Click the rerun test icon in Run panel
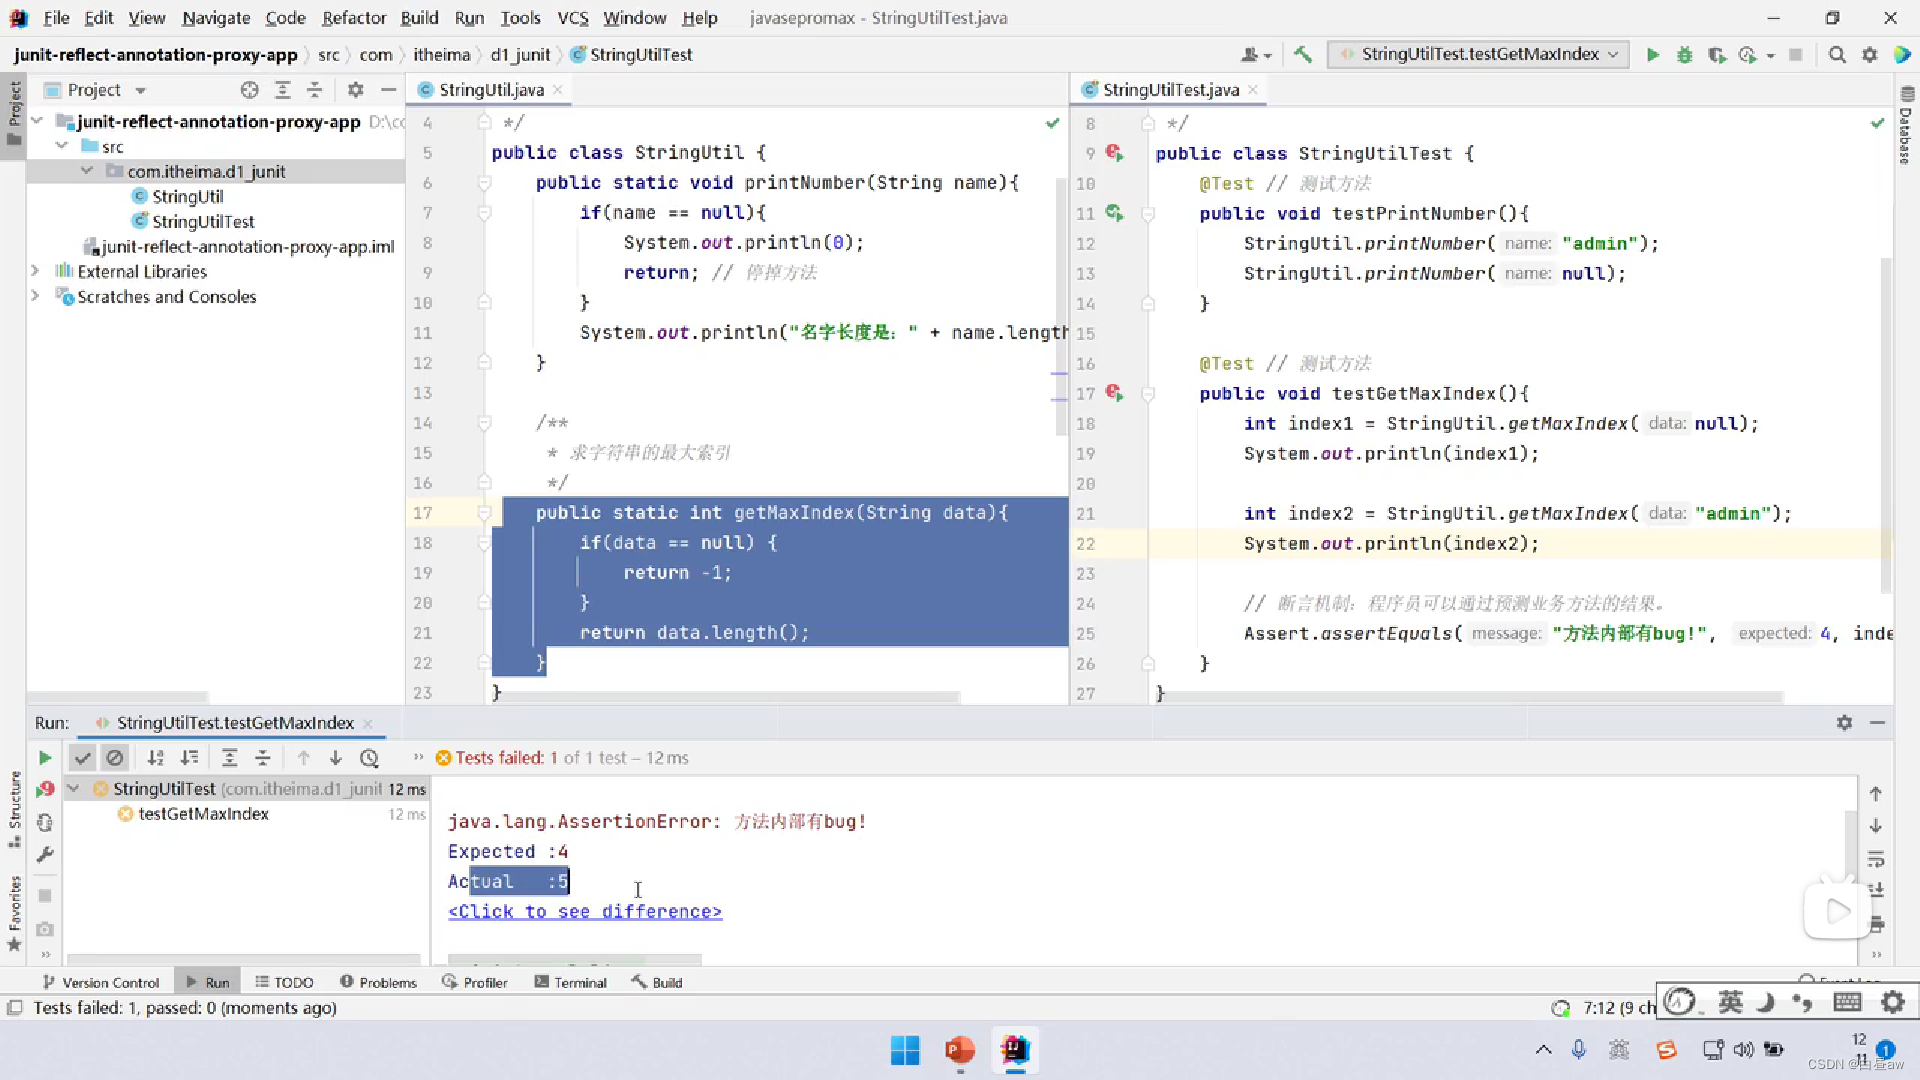This screenshot has height=1080, width=1920. pos(45,758)
